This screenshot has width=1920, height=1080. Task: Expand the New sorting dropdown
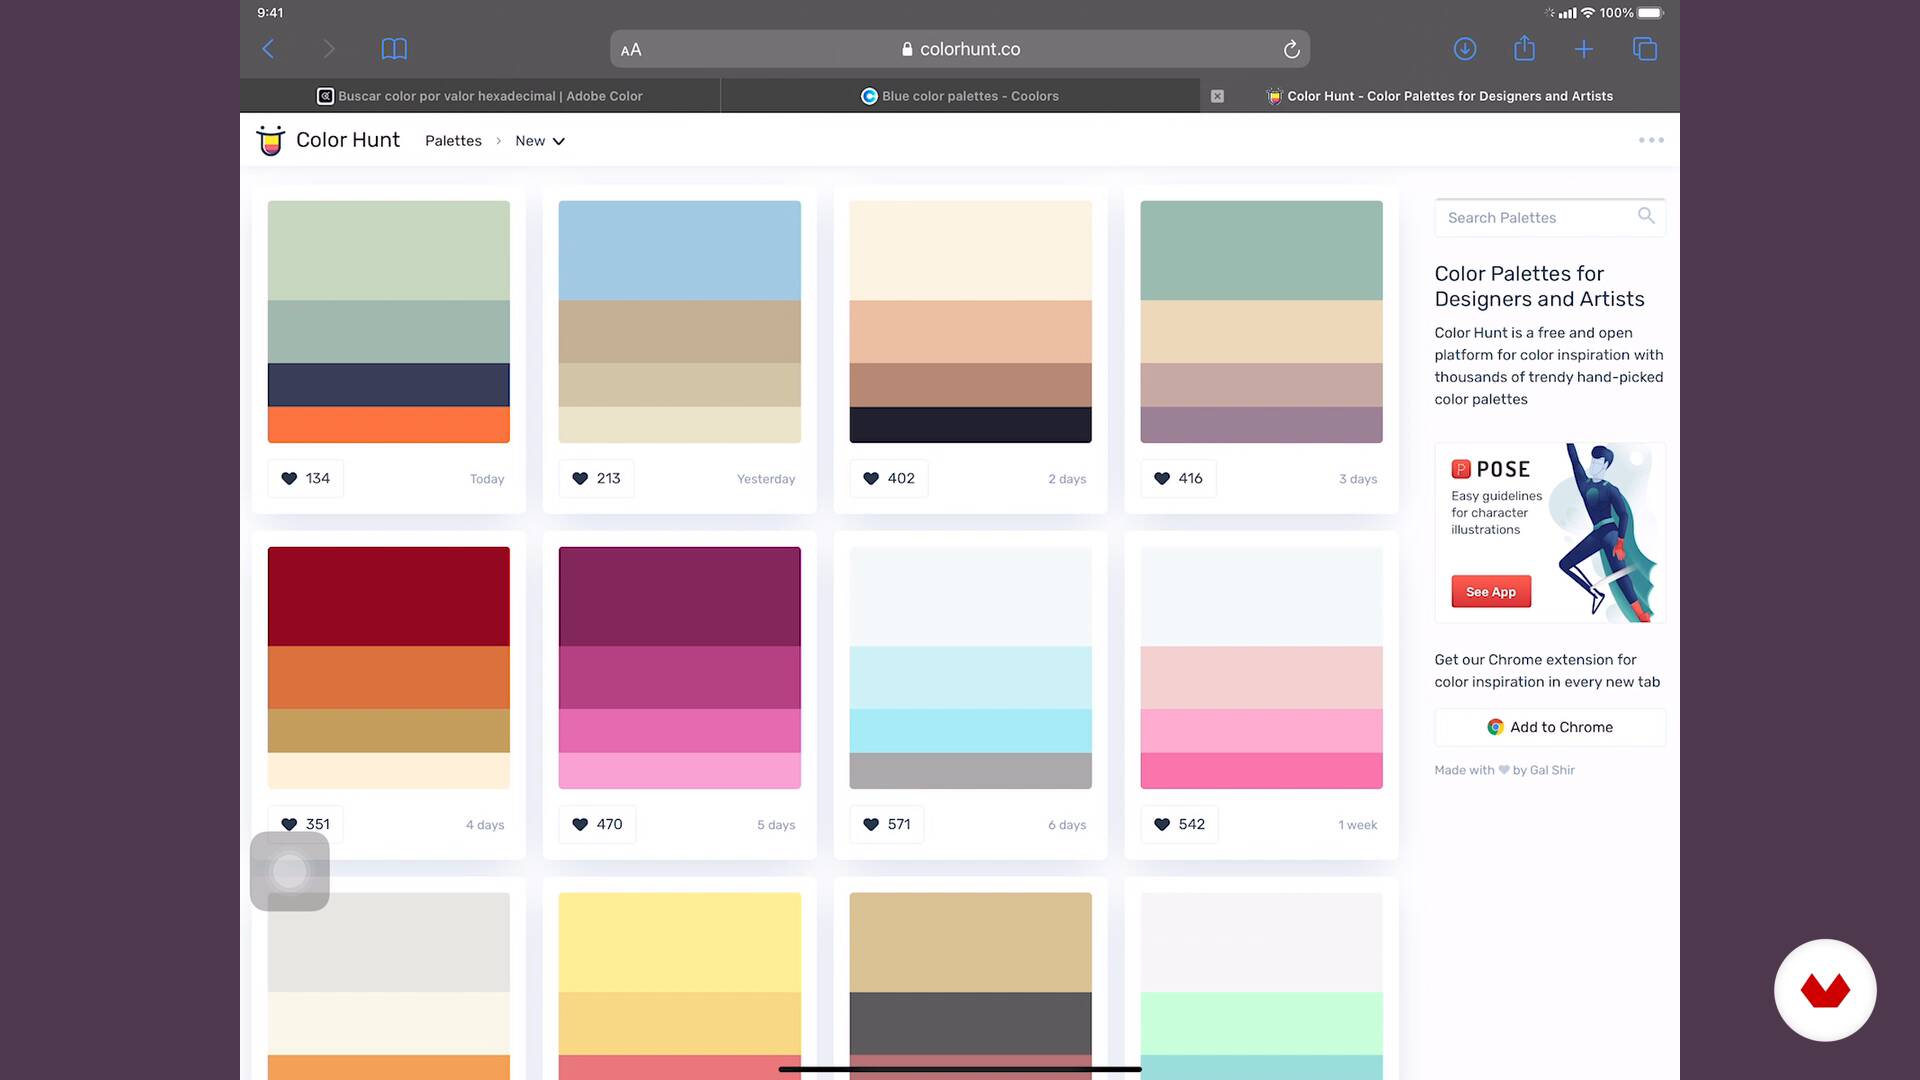point(540,141)
